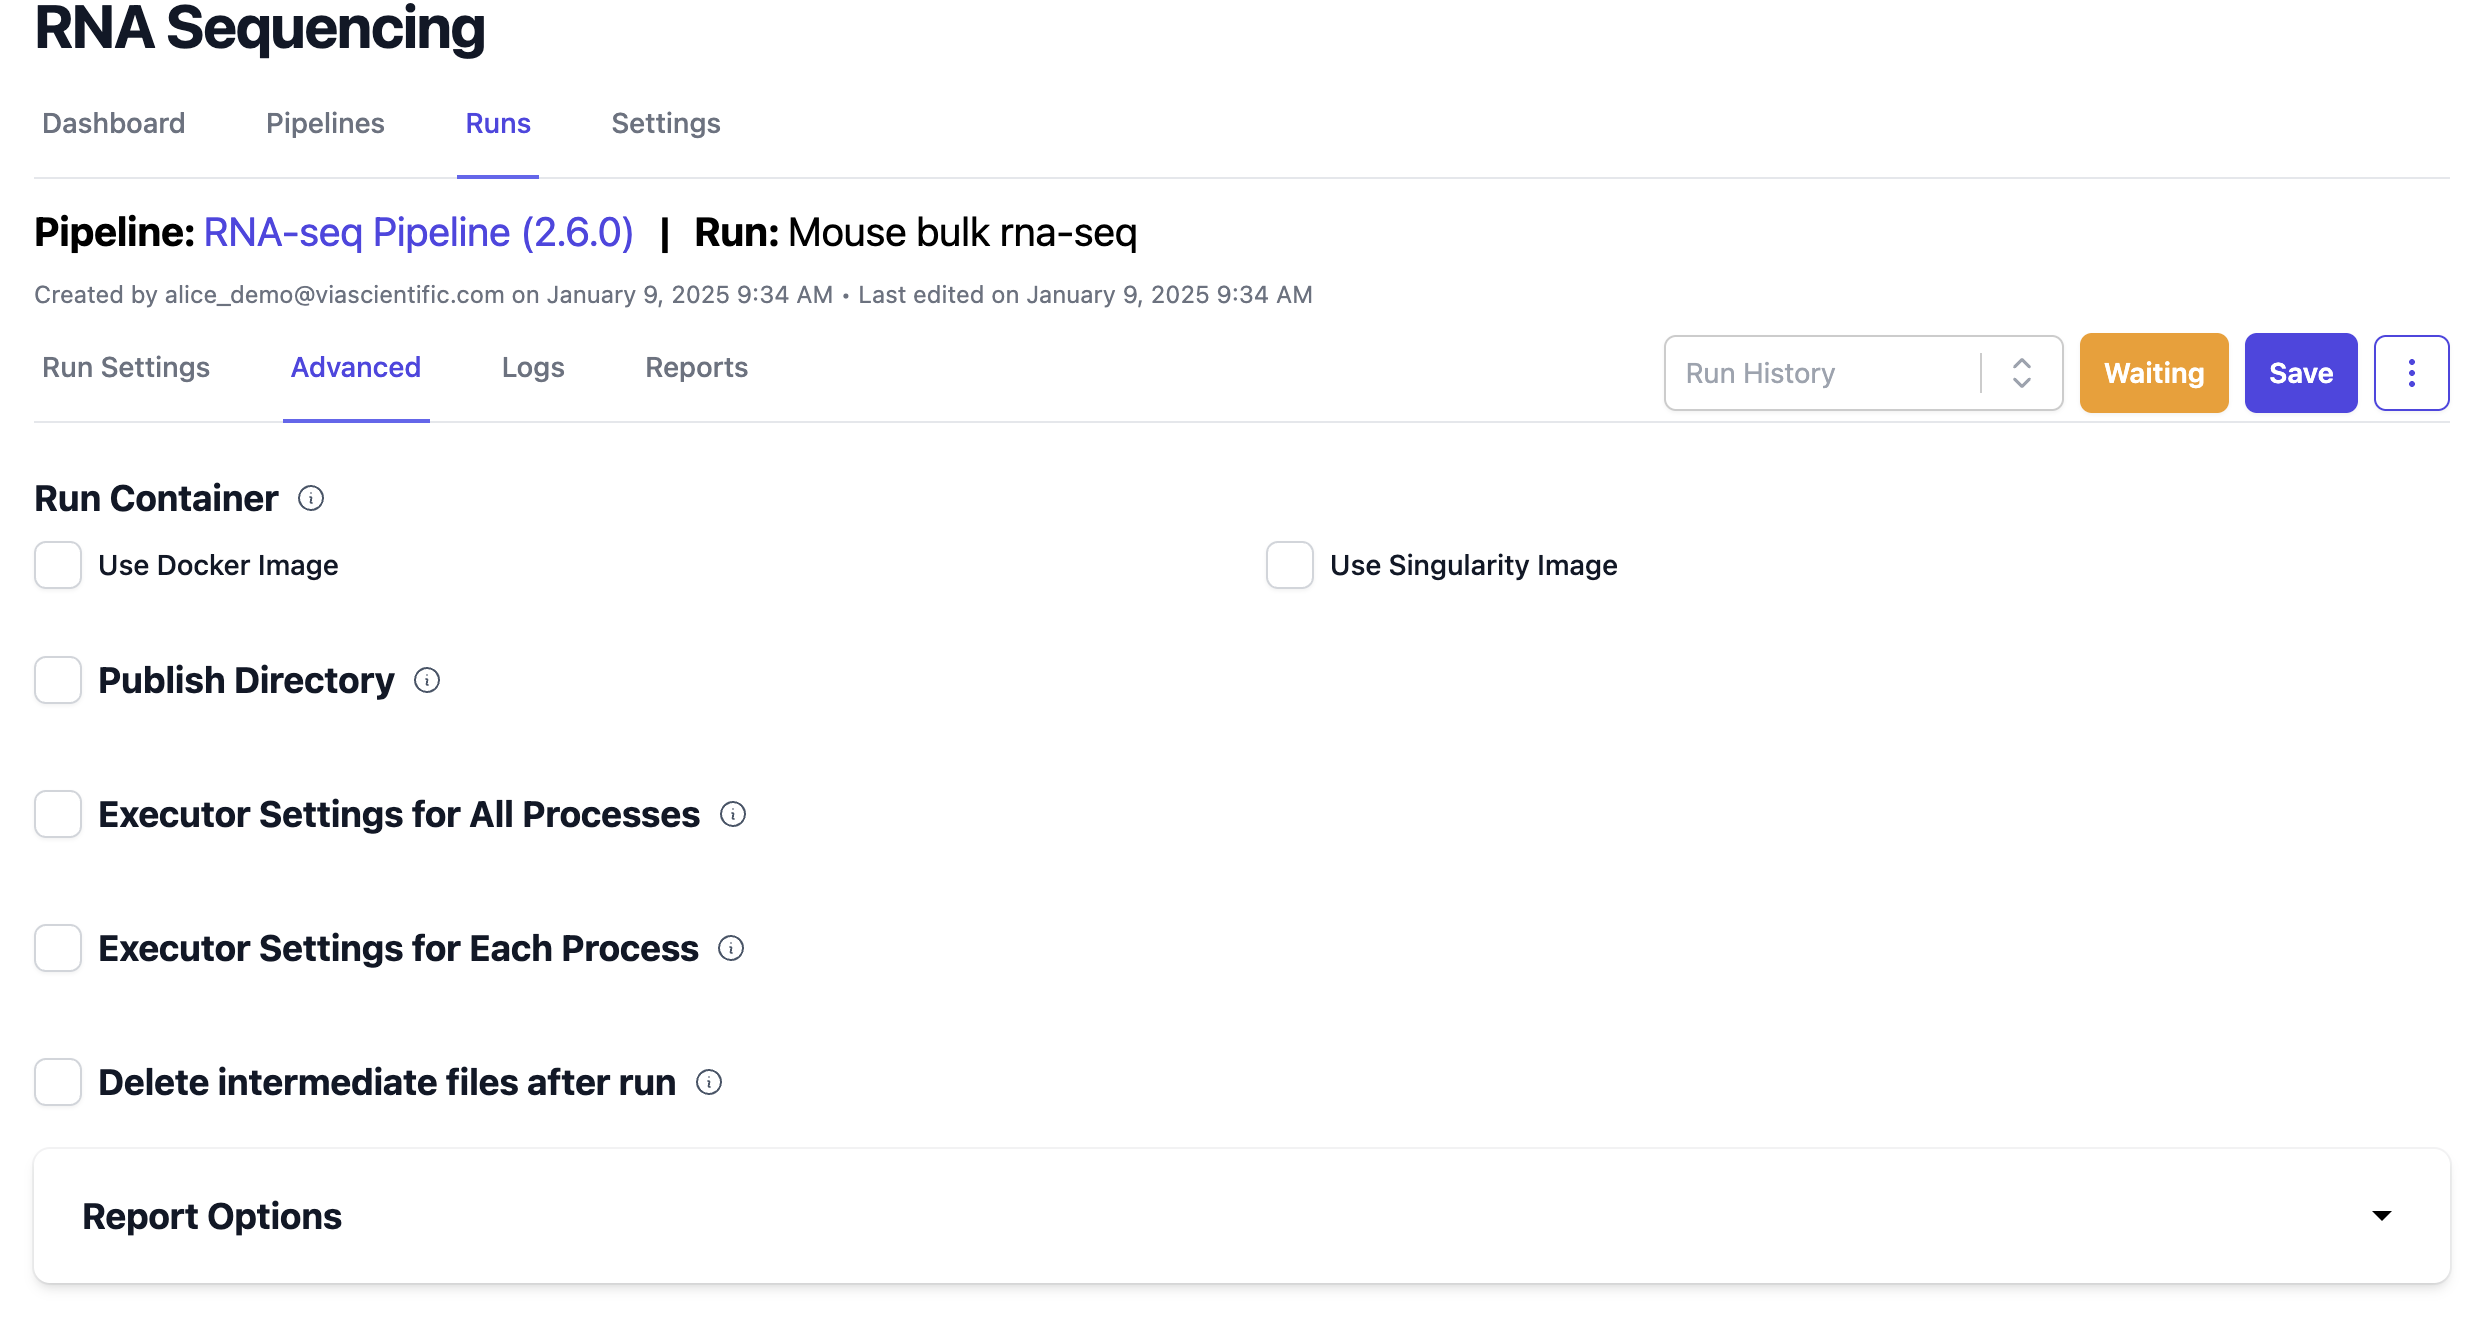The height and width of the screenshot is (1317, 2478).
Task: Click the Run Container info icon
Action: pos(311,498)
